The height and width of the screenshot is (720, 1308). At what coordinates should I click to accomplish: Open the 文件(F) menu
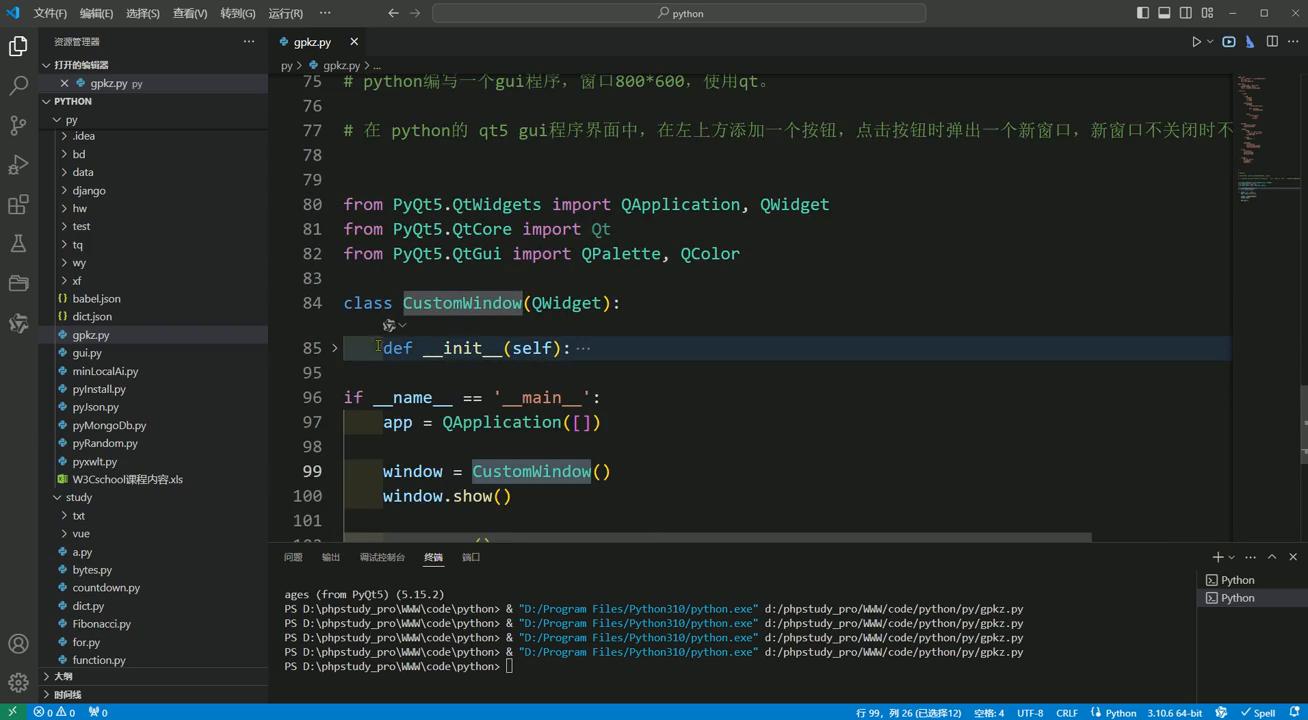50,13
